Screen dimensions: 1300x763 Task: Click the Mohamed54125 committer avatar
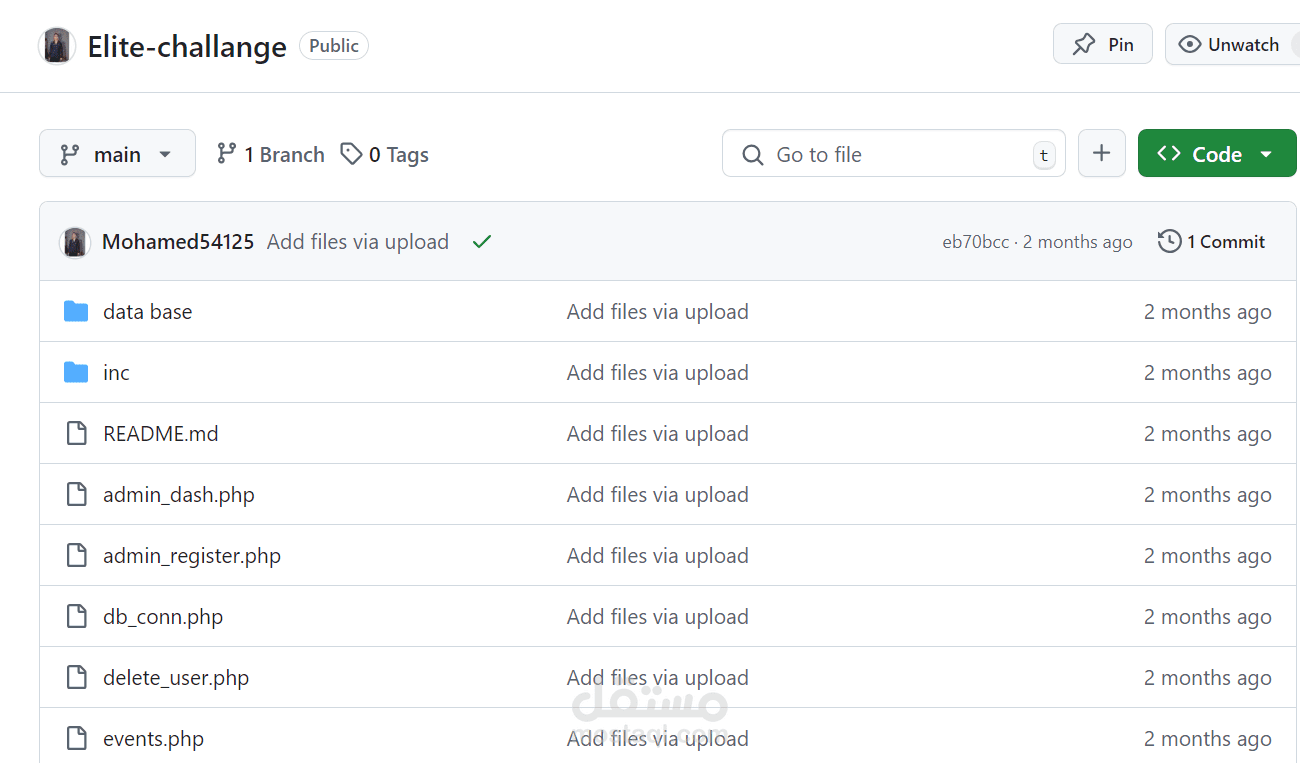75,242
